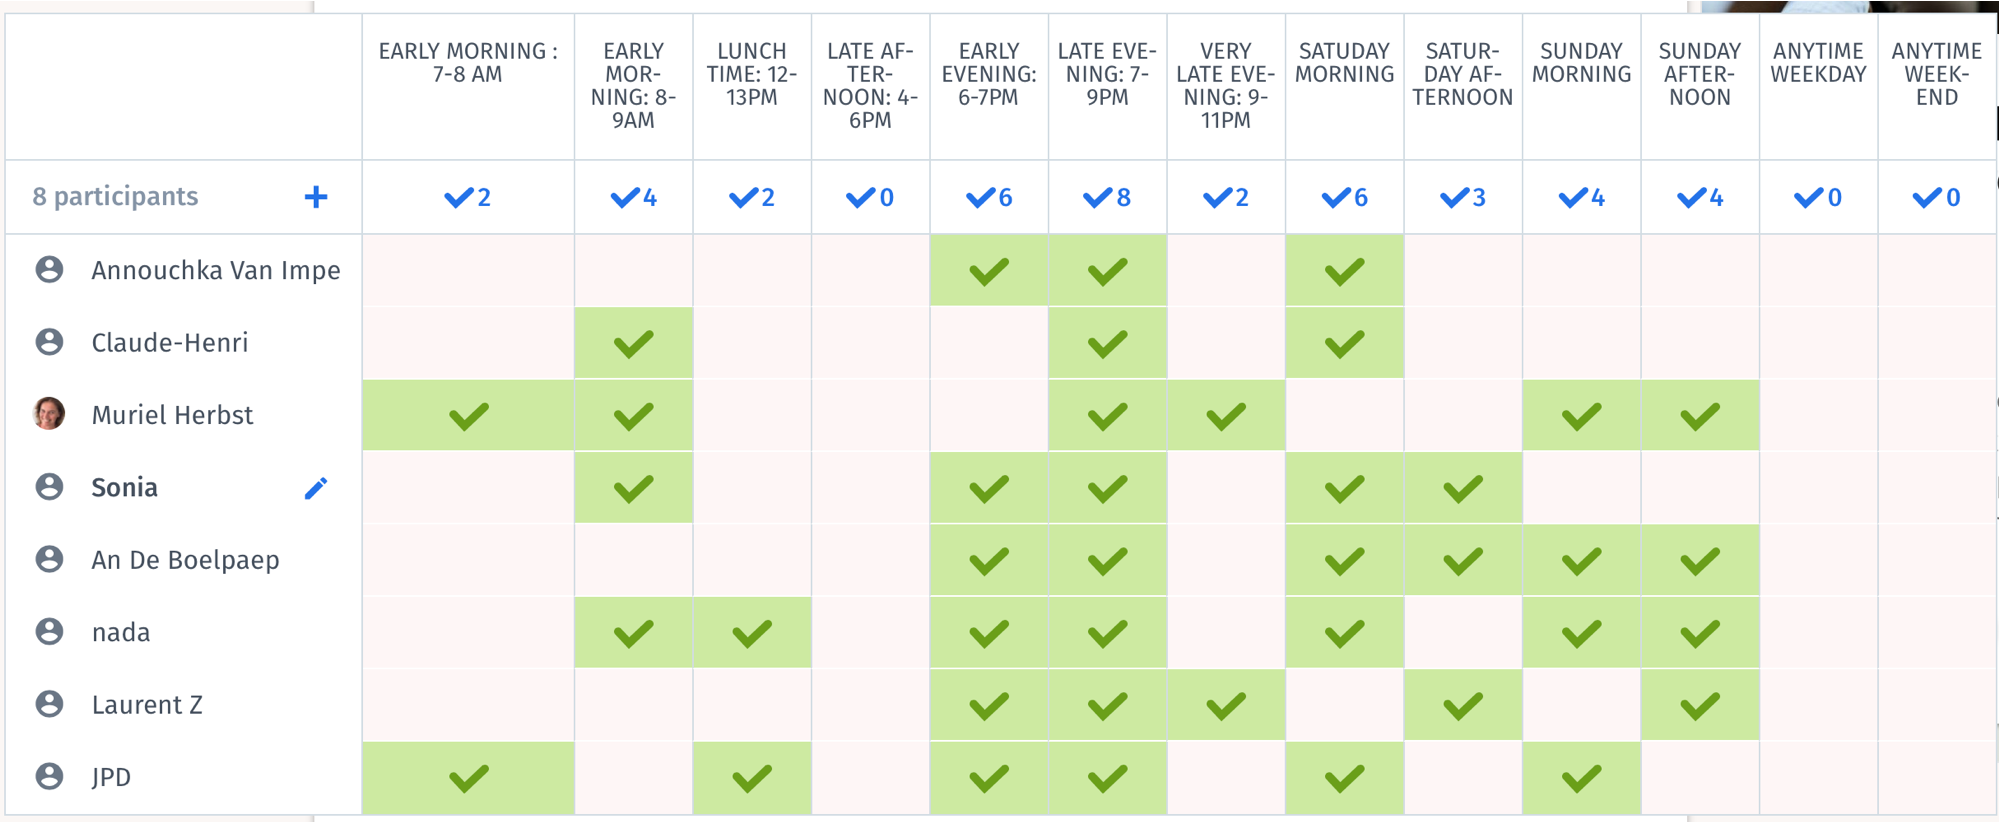This screenshot has width=1999, height=822.
Task: Click the plus icon to add participant
Action: click(316, 197)
